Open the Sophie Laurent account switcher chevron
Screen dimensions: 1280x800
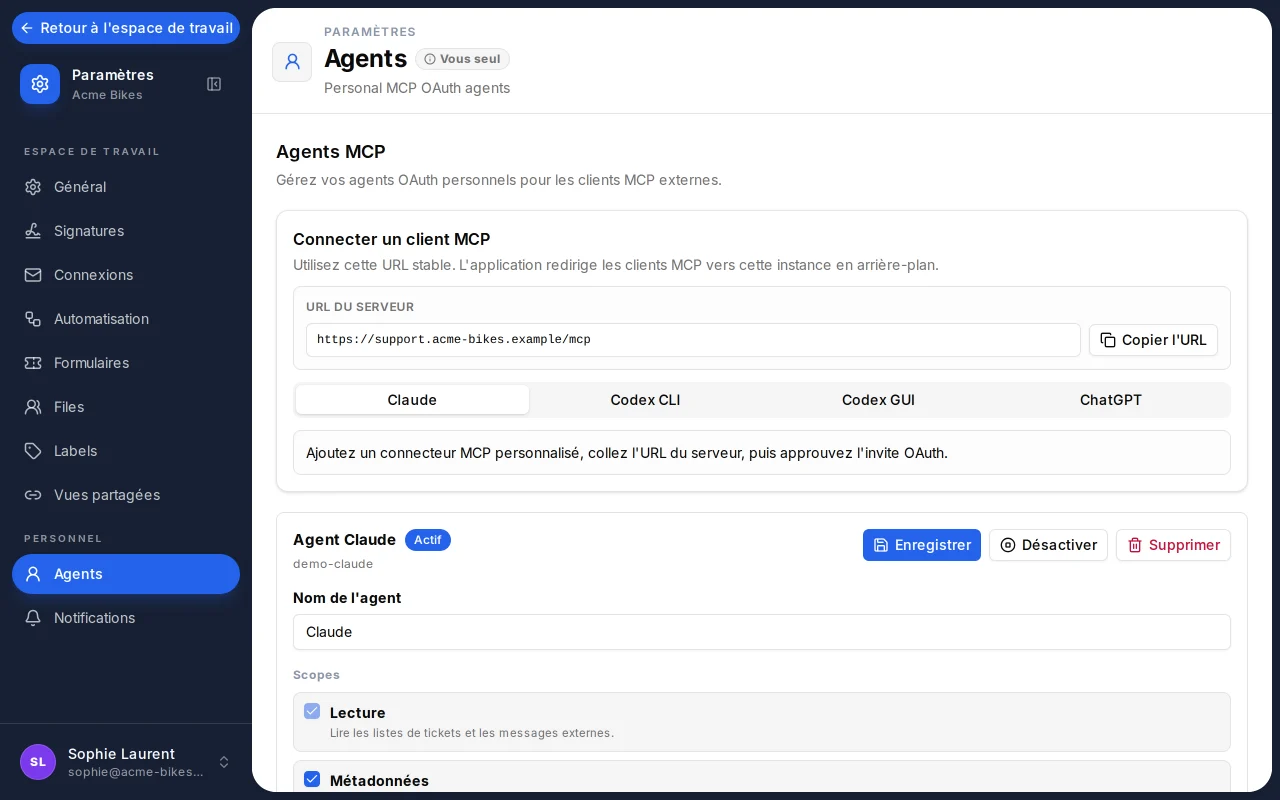click(x=224, y=762)
